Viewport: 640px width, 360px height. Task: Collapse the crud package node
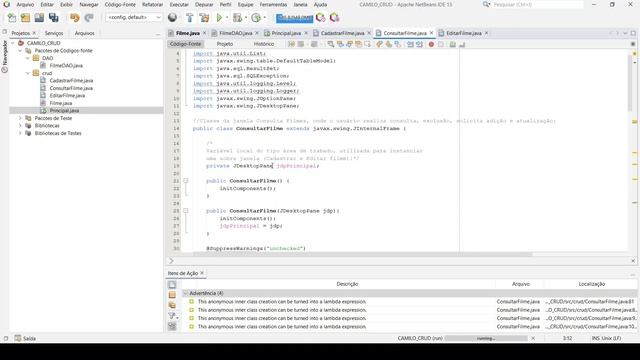coord(28,73)
